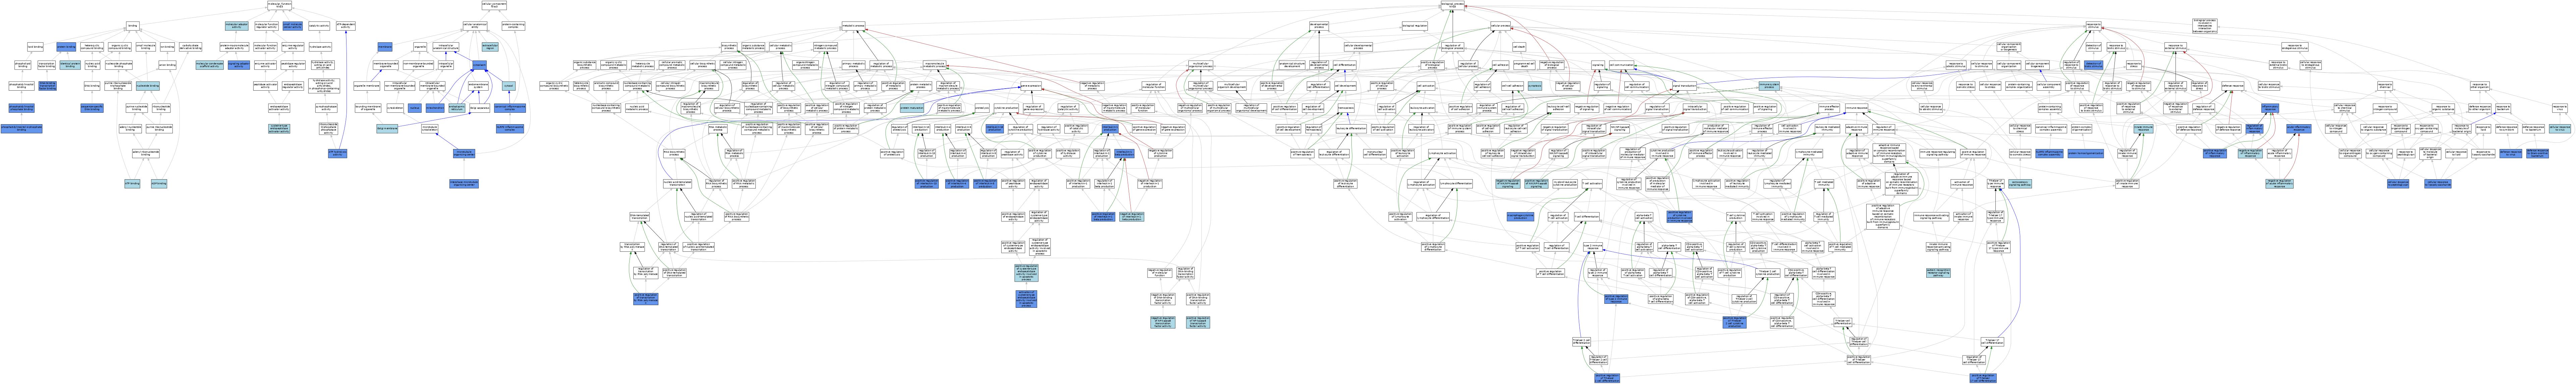Click the 'lipid binding' node
2576x384 pixels.
(x=35, y=47)
